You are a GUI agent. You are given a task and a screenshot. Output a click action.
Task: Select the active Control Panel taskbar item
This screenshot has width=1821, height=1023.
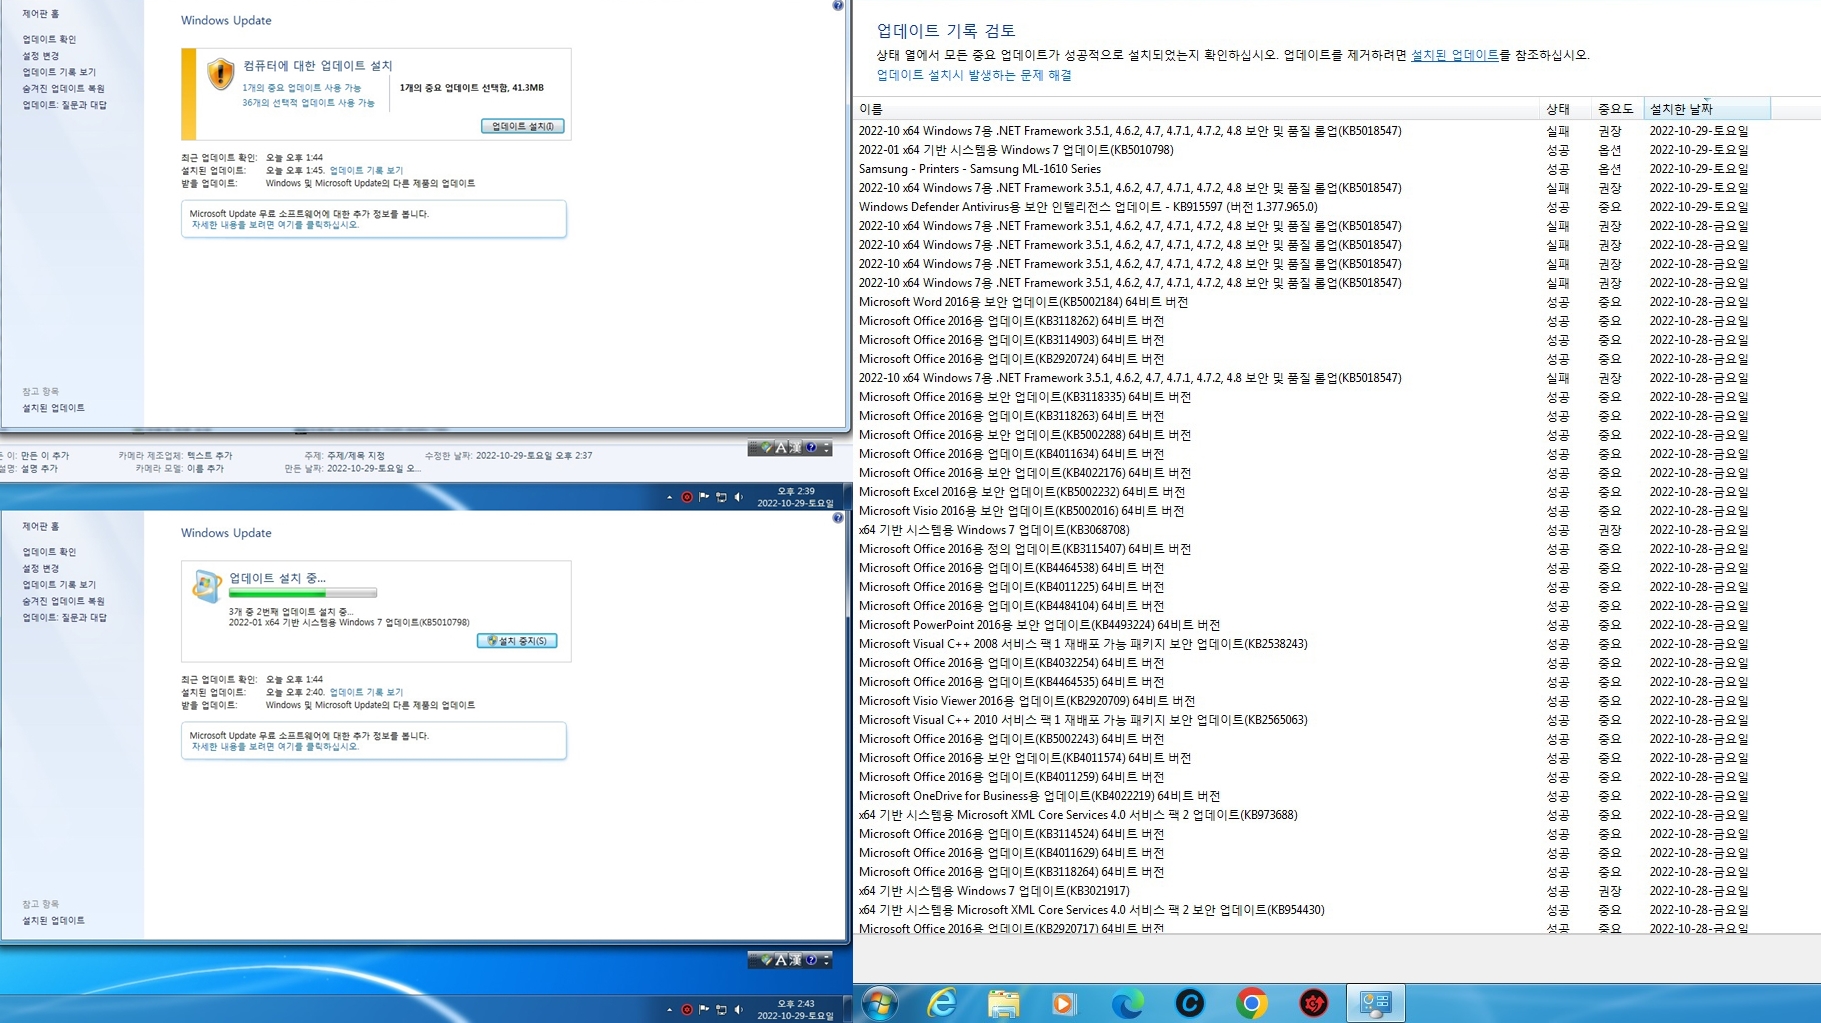coord(1375,1003)
